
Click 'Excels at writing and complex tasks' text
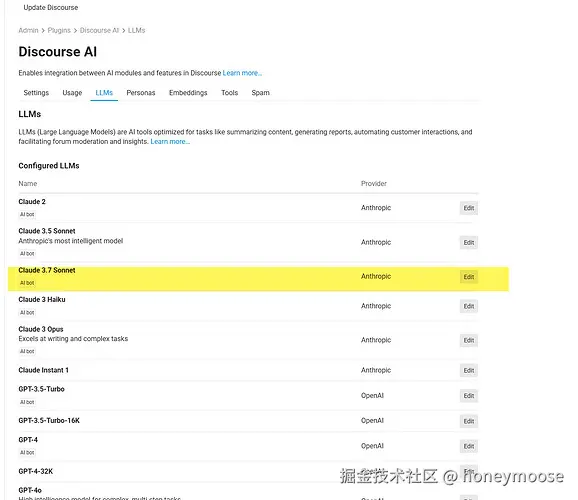click(73, 338)
